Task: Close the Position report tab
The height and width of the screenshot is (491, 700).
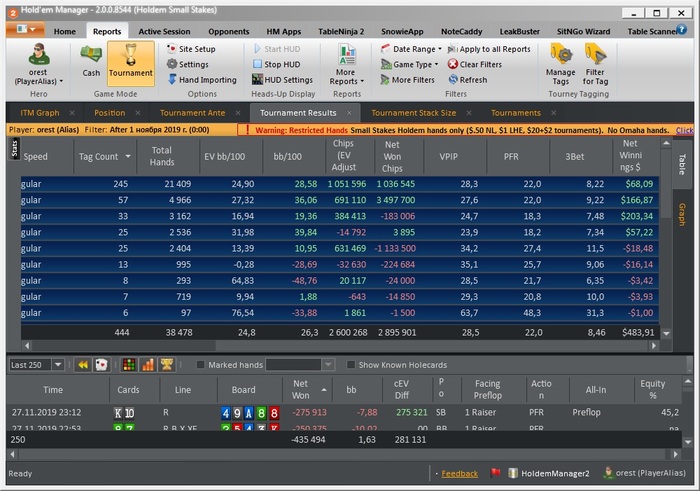Action: click(138, 113)
